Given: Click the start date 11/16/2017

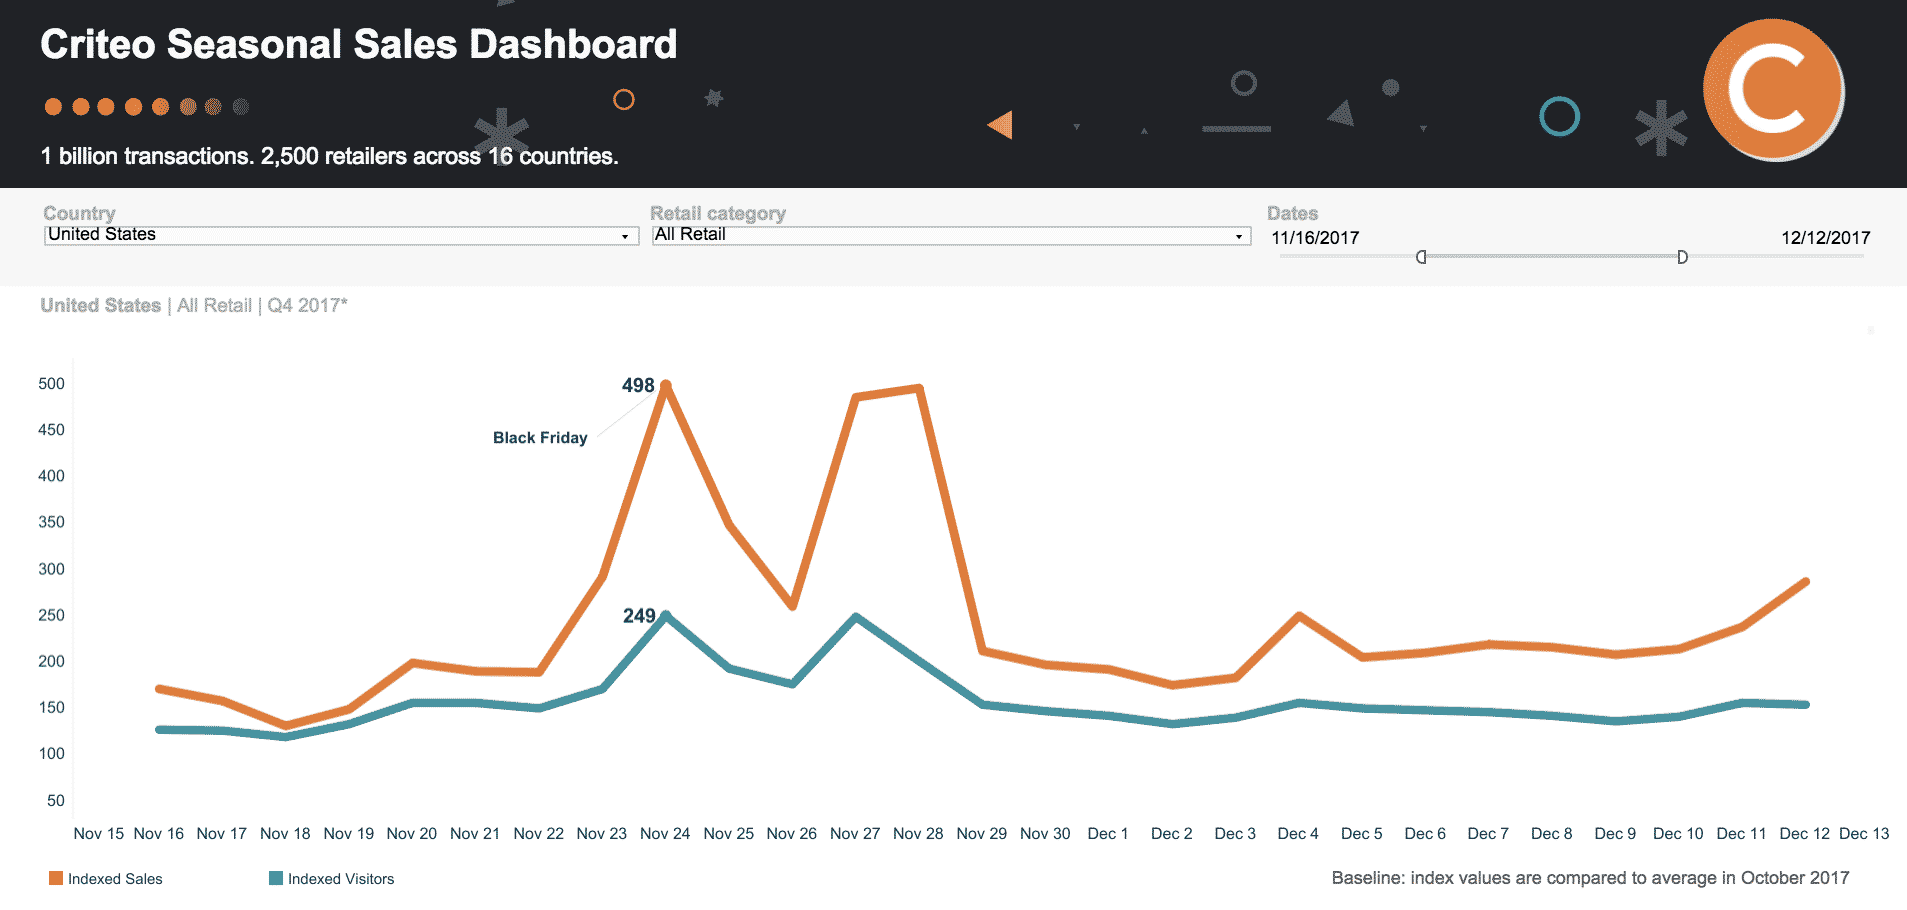Looking at the screenshot, I should coord(1315,238).
